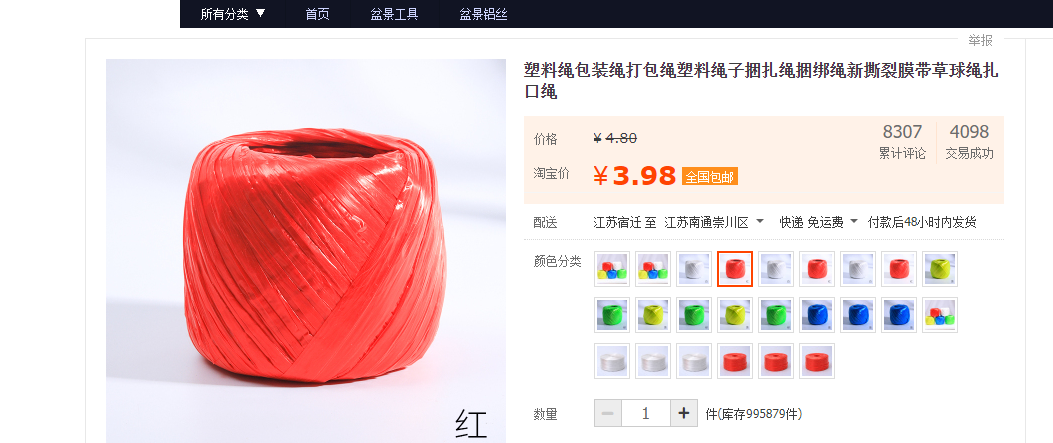Click the 举报 report link

coord(980,40)
